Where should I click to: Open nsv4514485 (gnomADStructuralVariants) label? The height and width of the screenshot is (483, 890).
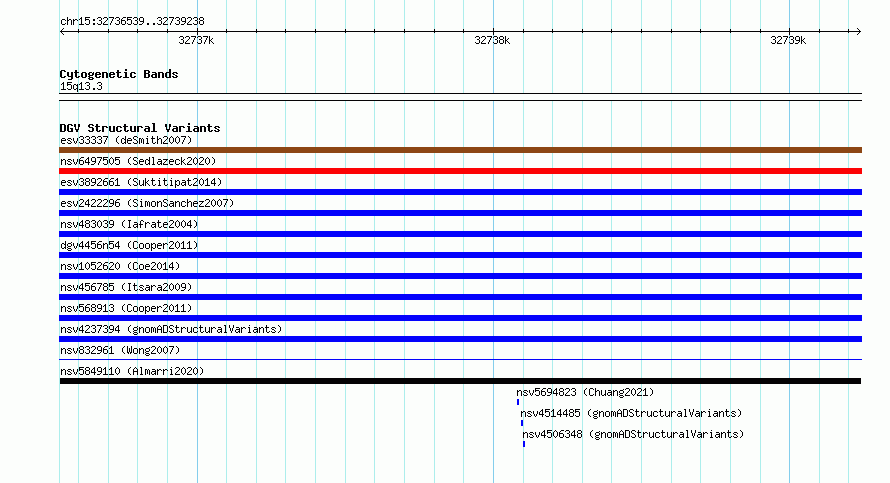pyautogui.click(x=631, y=413)
